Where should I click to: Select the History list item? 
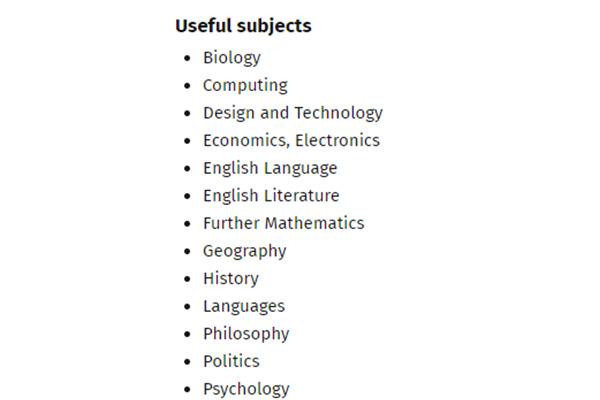coord(231,279)
